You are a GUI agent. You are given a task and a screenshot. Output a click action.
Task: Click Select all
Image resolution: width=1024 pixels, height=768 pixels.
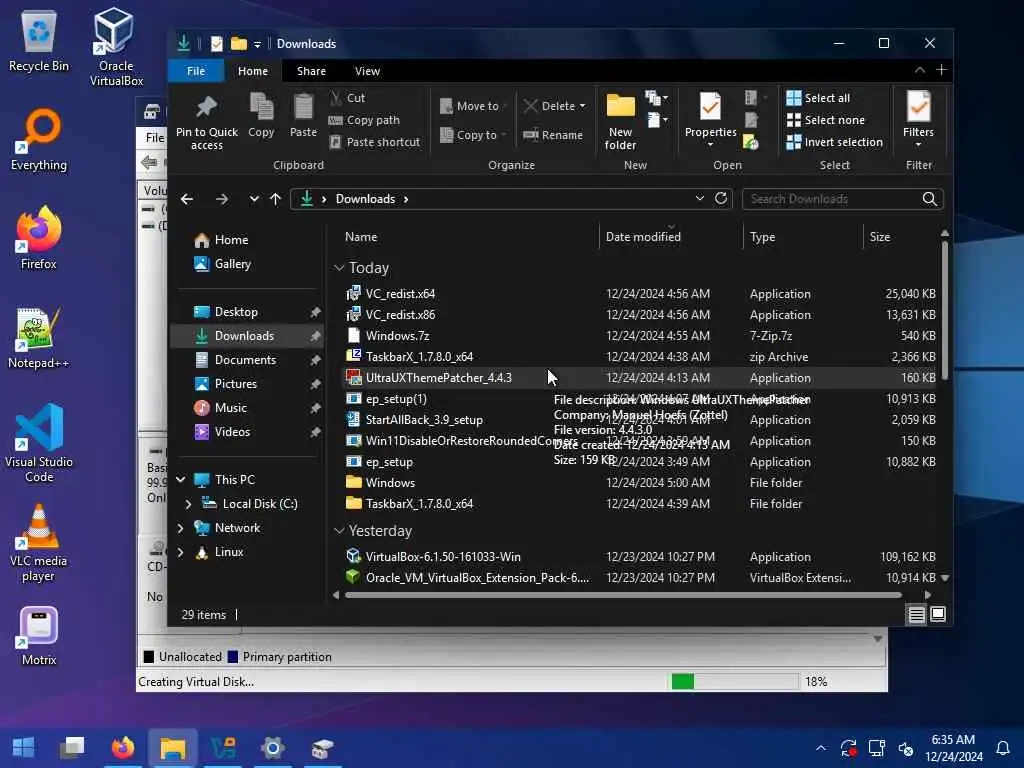click(x=818, y=98)
